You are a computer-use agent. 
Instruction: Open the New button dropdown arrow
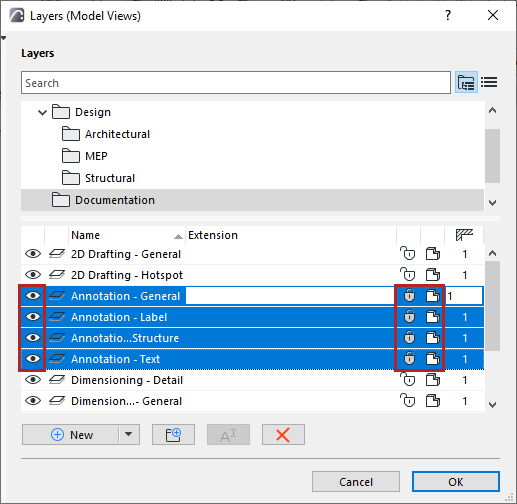tap(129, 434)
